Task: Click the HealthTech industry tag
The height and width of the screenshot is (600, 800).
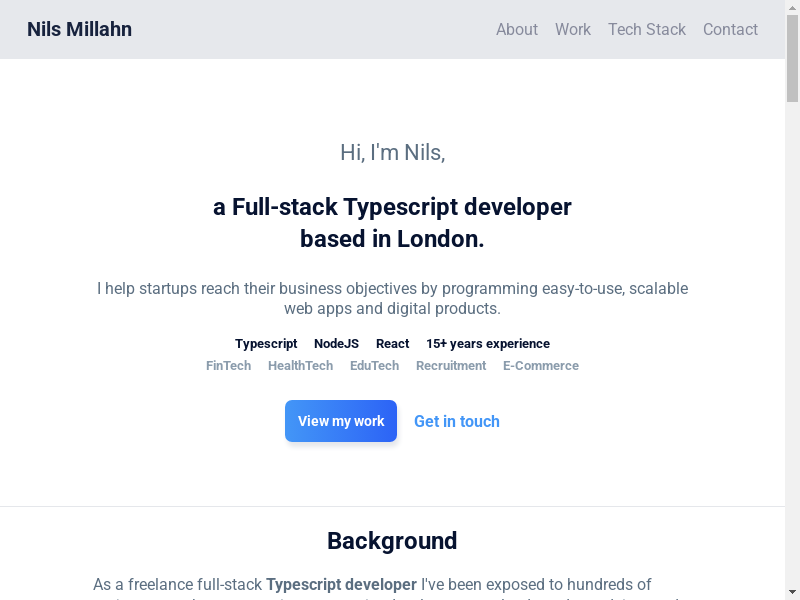Action: pos(300,365)
